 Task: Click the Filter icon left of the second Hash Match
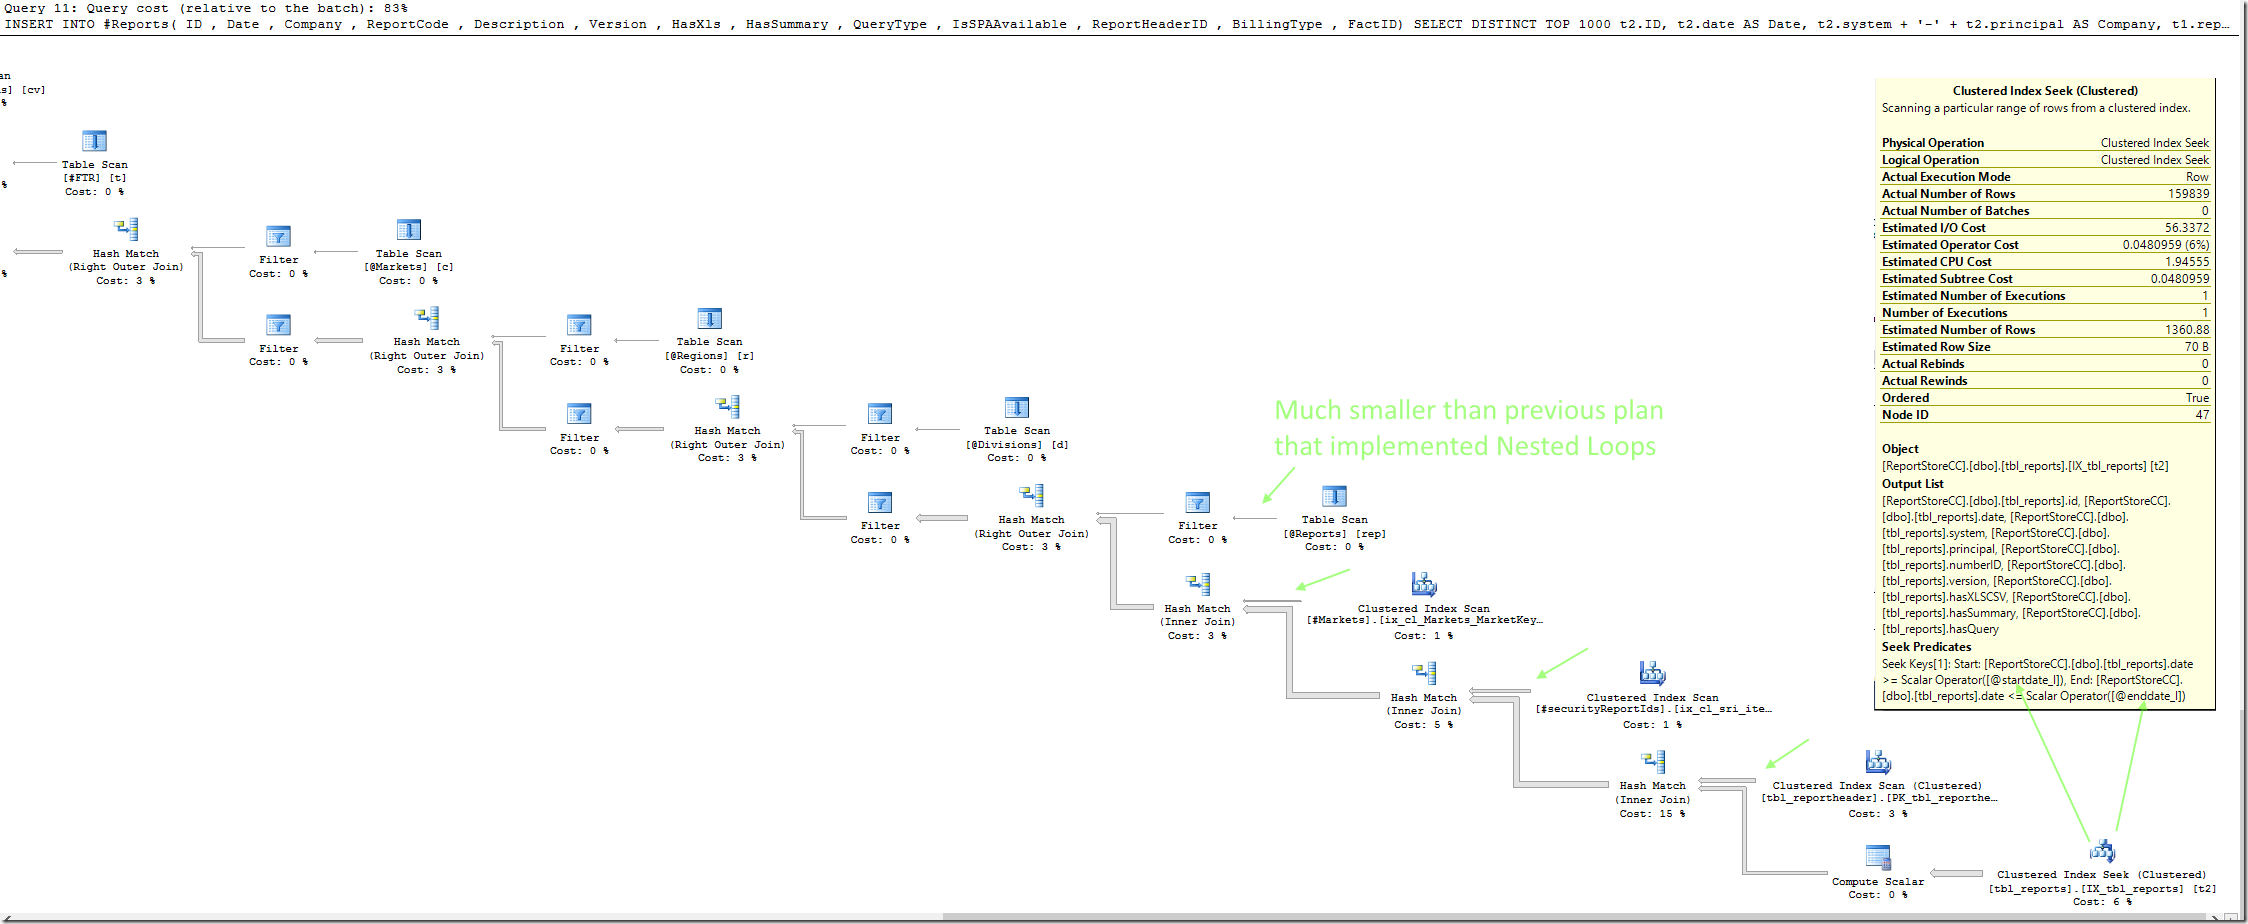278,325
